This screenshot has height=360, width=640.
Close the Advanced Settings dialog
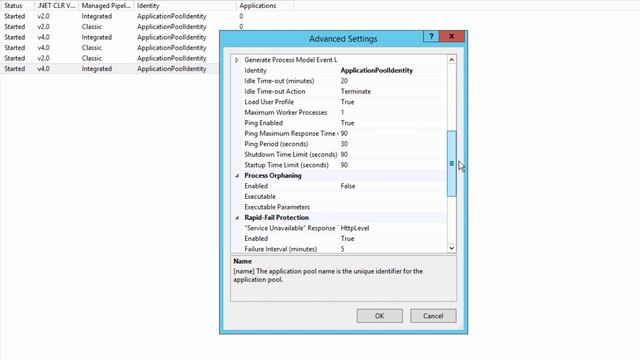click(451, 36)
